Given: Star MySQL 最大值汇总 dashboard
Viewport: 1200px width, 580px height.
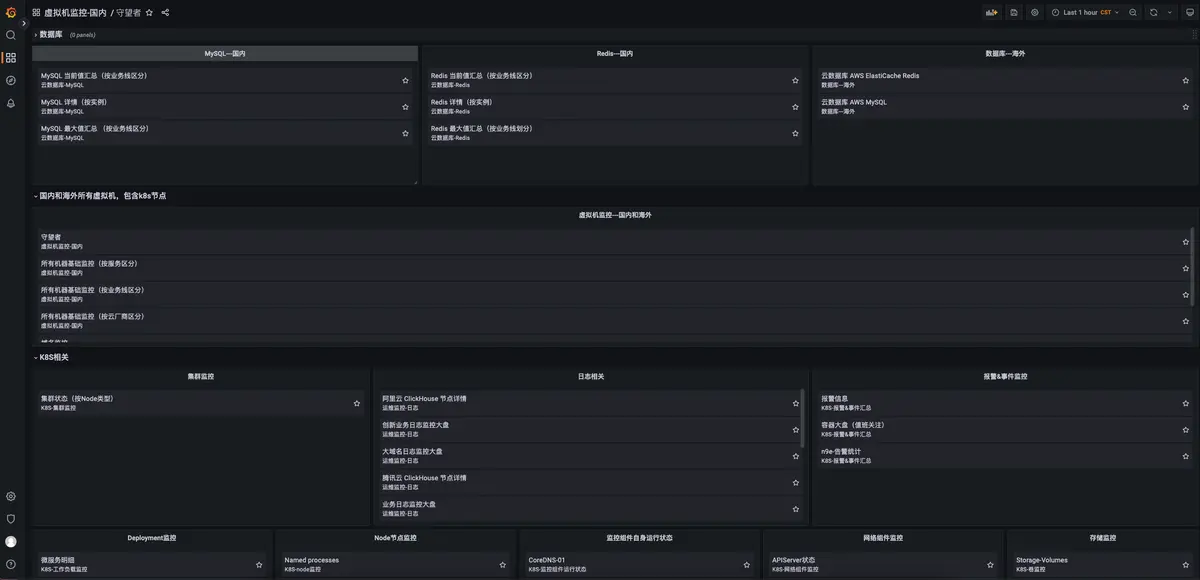Looking at the screenshot, I should pos(405,133).
